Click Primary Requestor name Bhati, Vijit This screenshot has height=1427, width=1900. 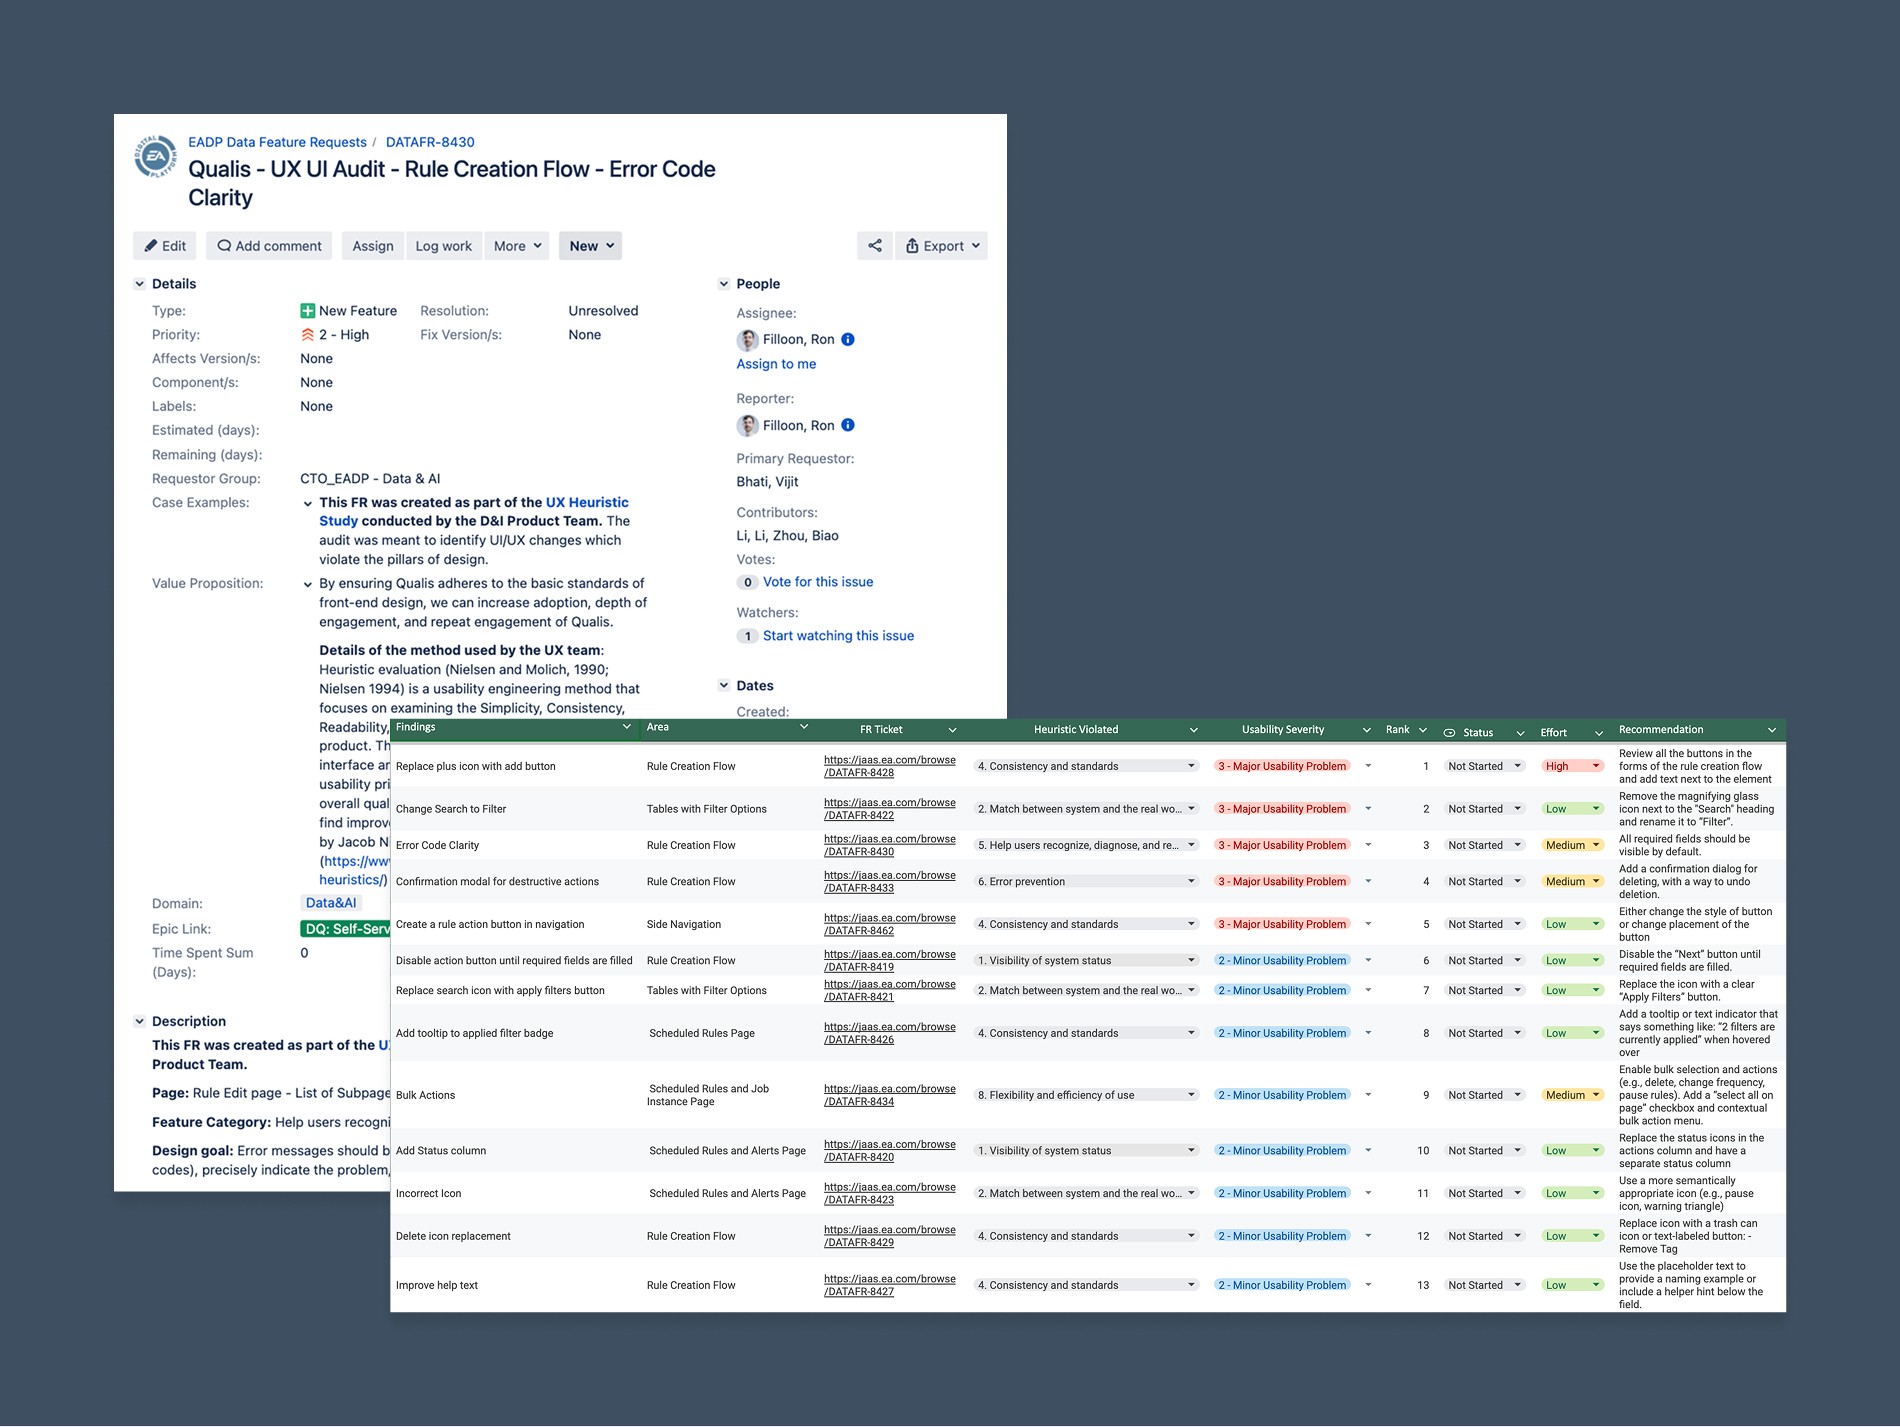point(767,482)
